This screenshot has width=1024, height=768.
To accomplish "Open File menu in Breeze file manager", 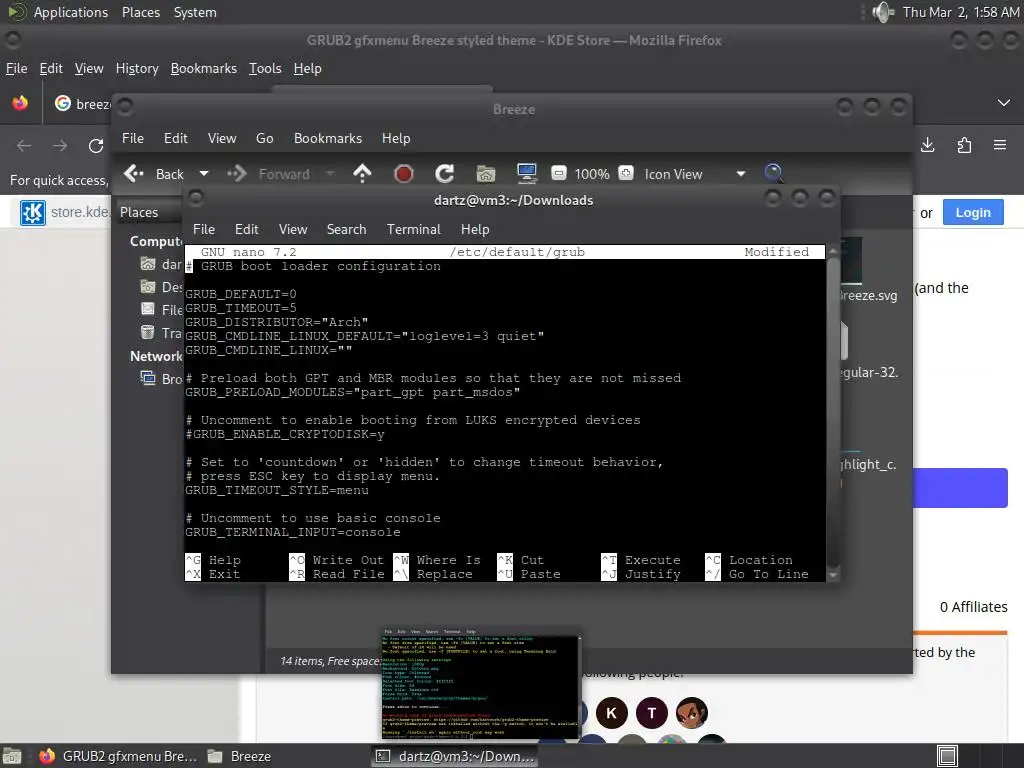I will coord(133,138).
